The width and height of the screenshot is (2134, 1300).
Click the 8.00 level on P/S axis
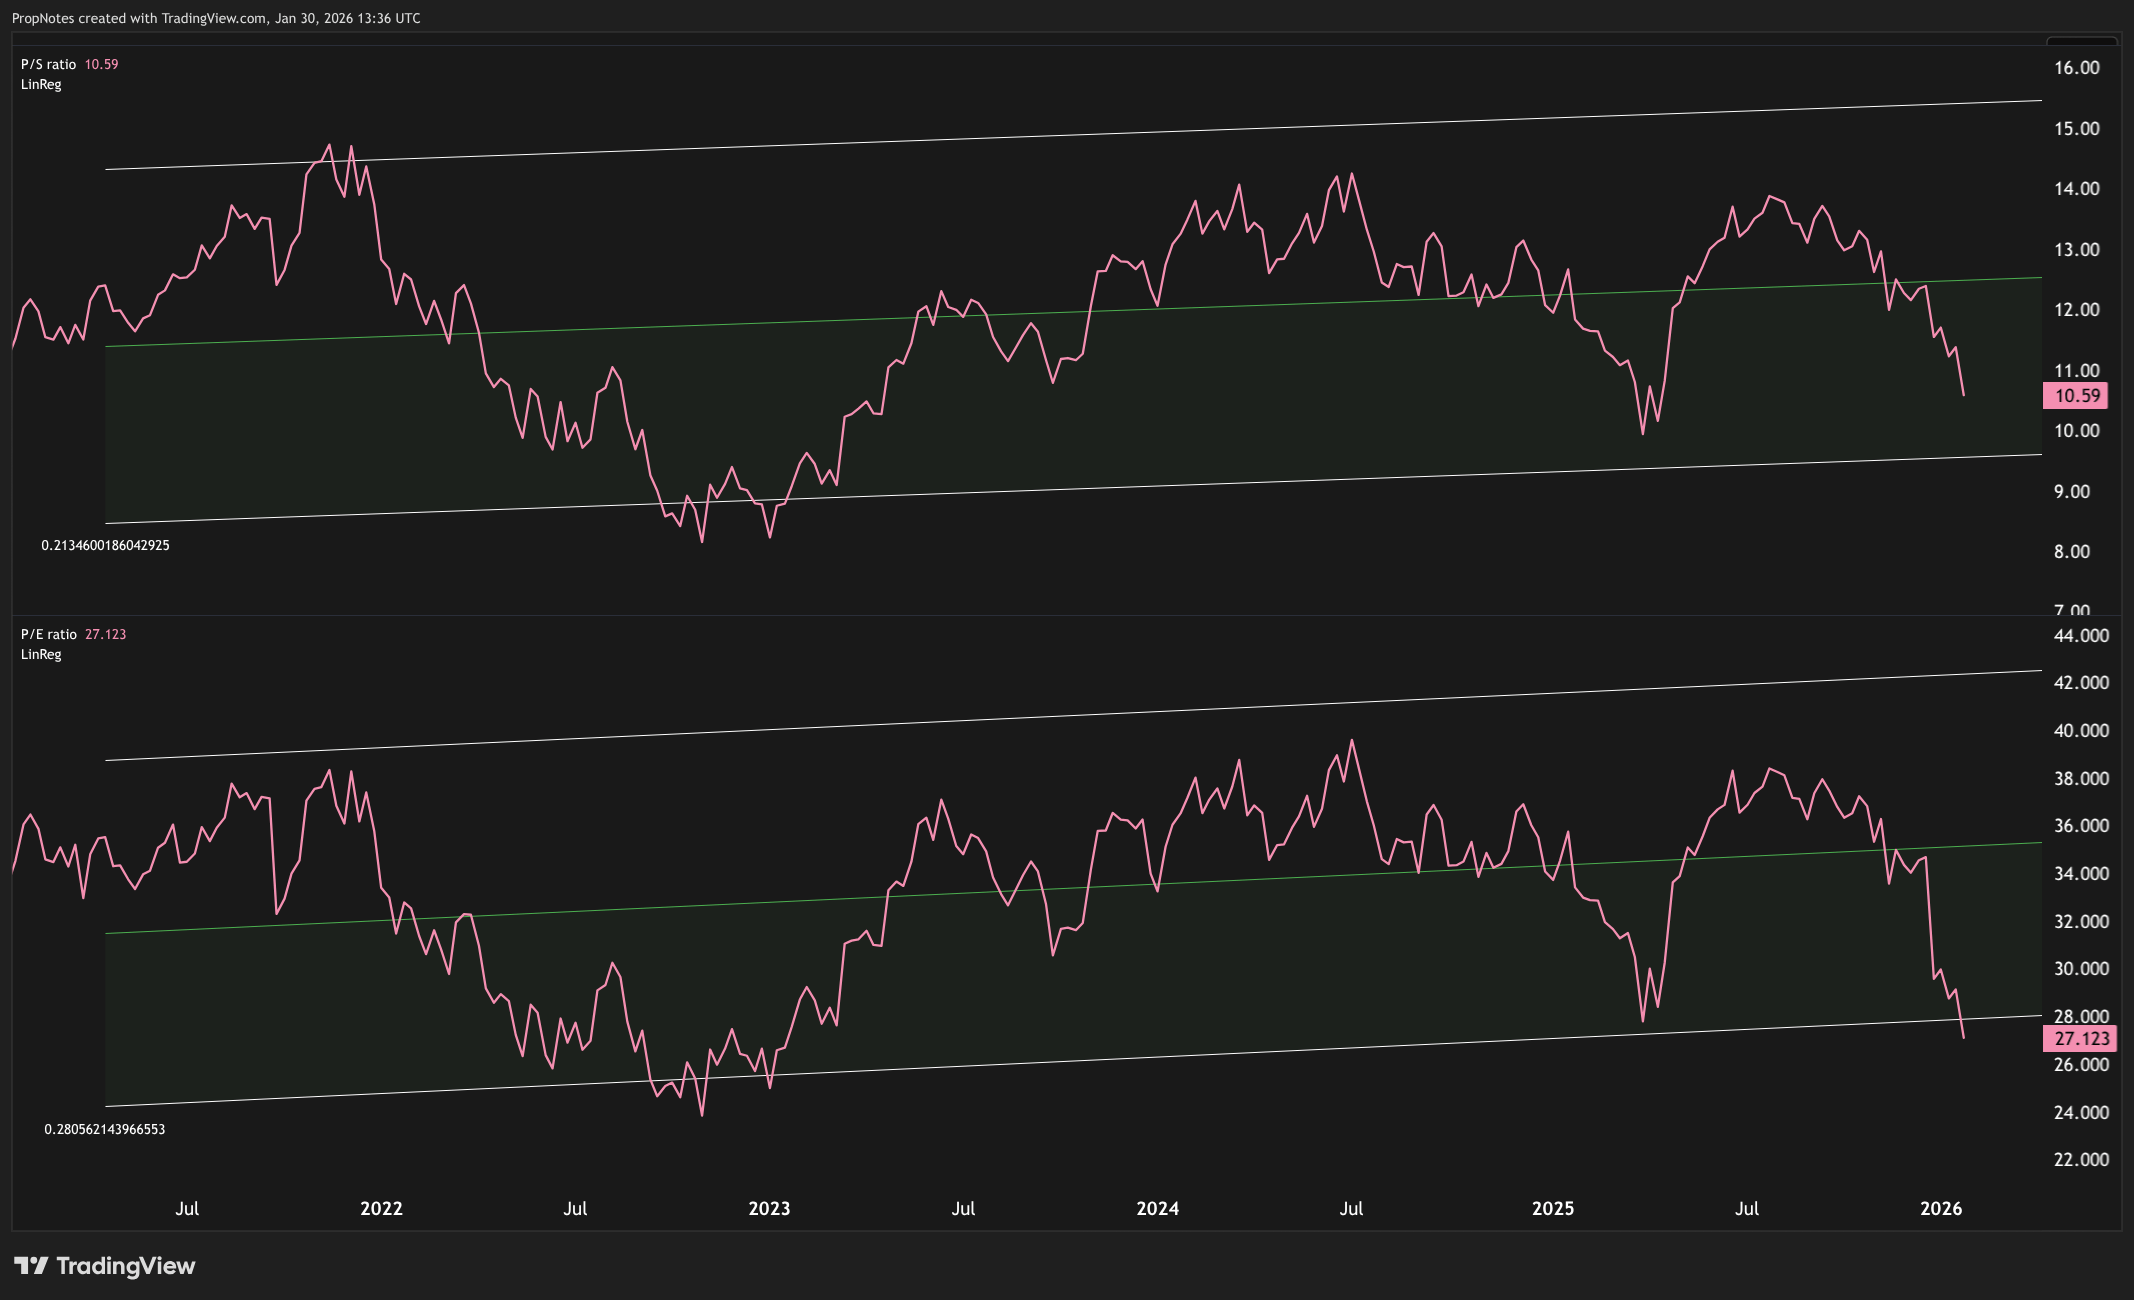tap(2071, 552)
